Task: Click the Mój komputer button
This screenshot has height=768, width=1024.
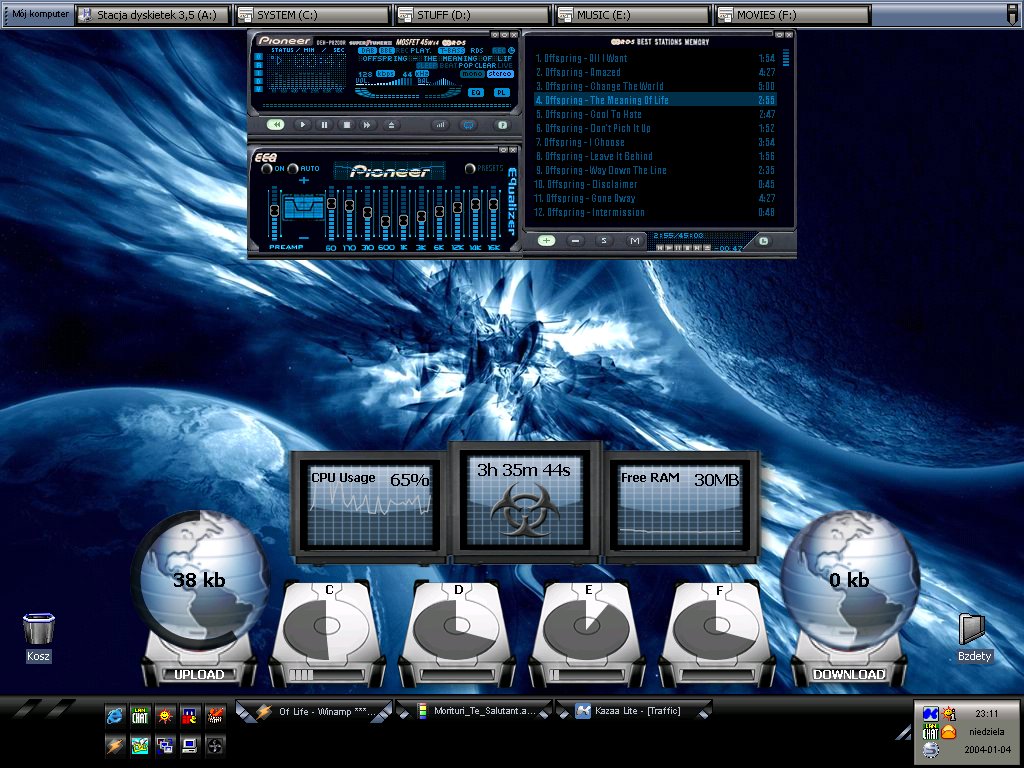Action: [39, 14]
